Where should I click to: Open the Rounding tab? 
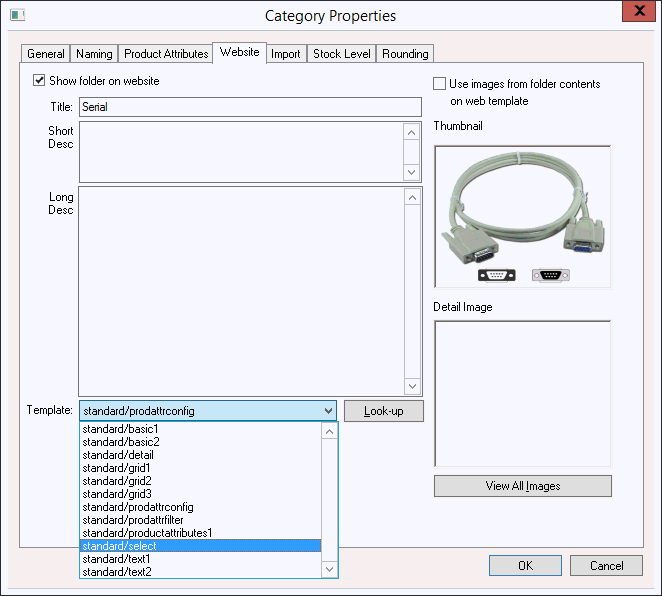(x=405, y=54)
